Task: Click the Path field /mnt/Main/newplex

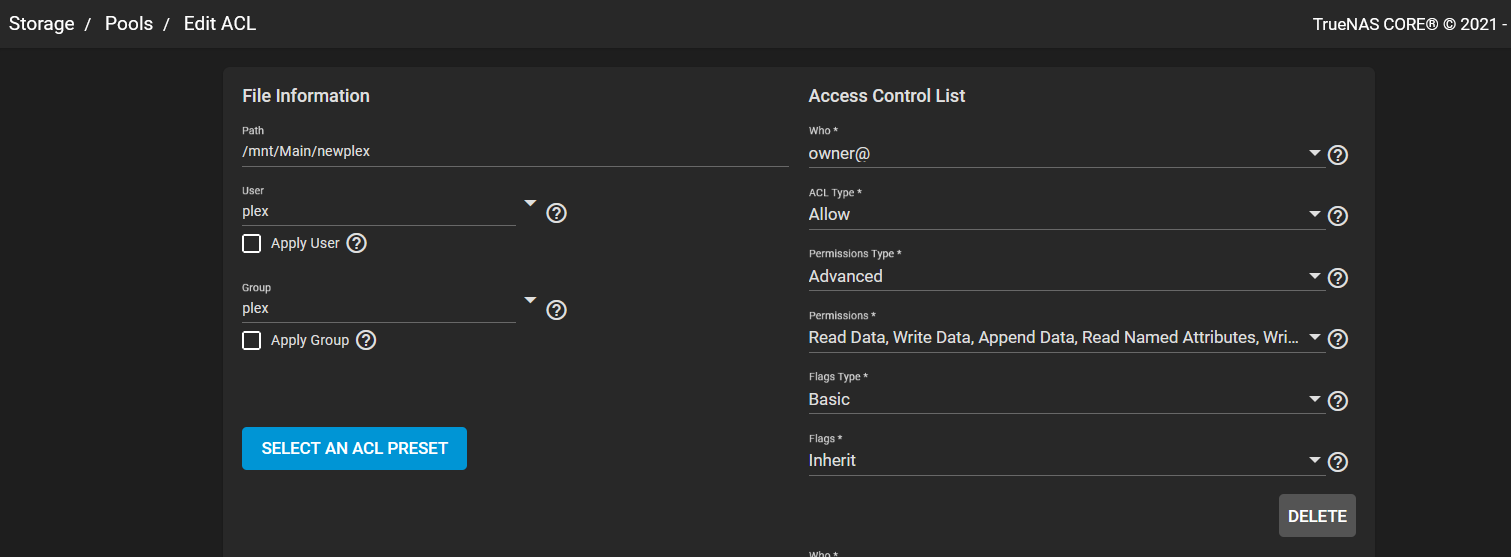Action: [515, 152]
